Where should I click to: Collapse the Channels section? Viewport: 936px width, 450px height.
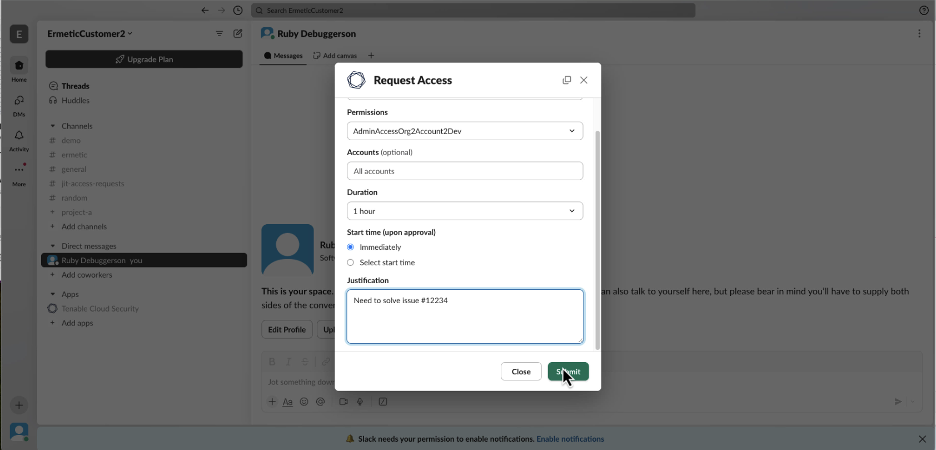53,127
